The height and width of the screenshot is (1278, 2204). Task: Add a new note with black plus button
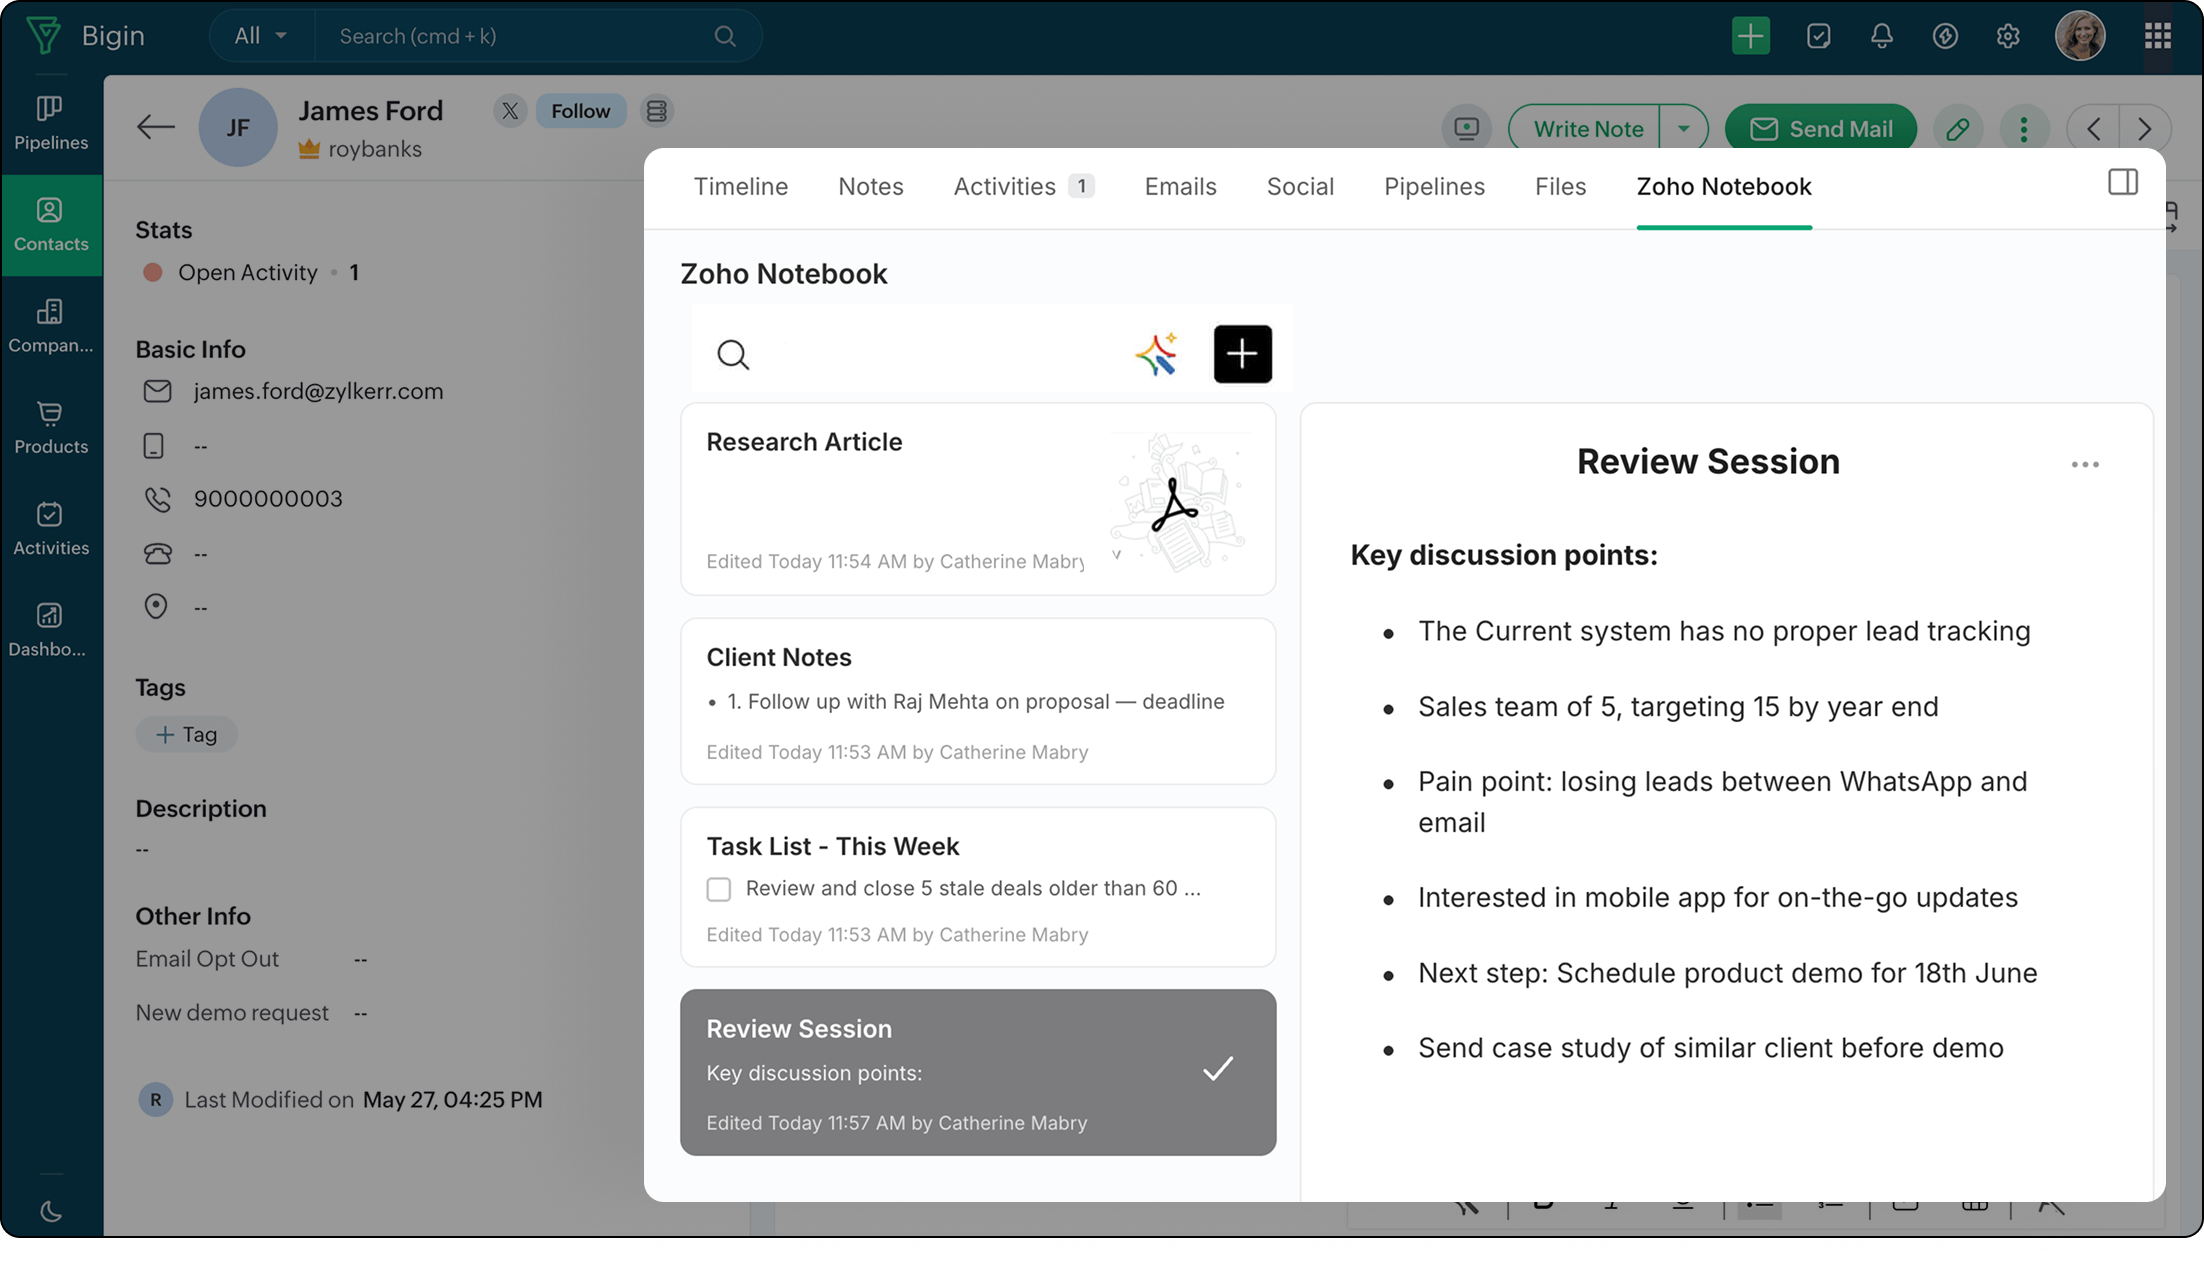click(1243, 354)
